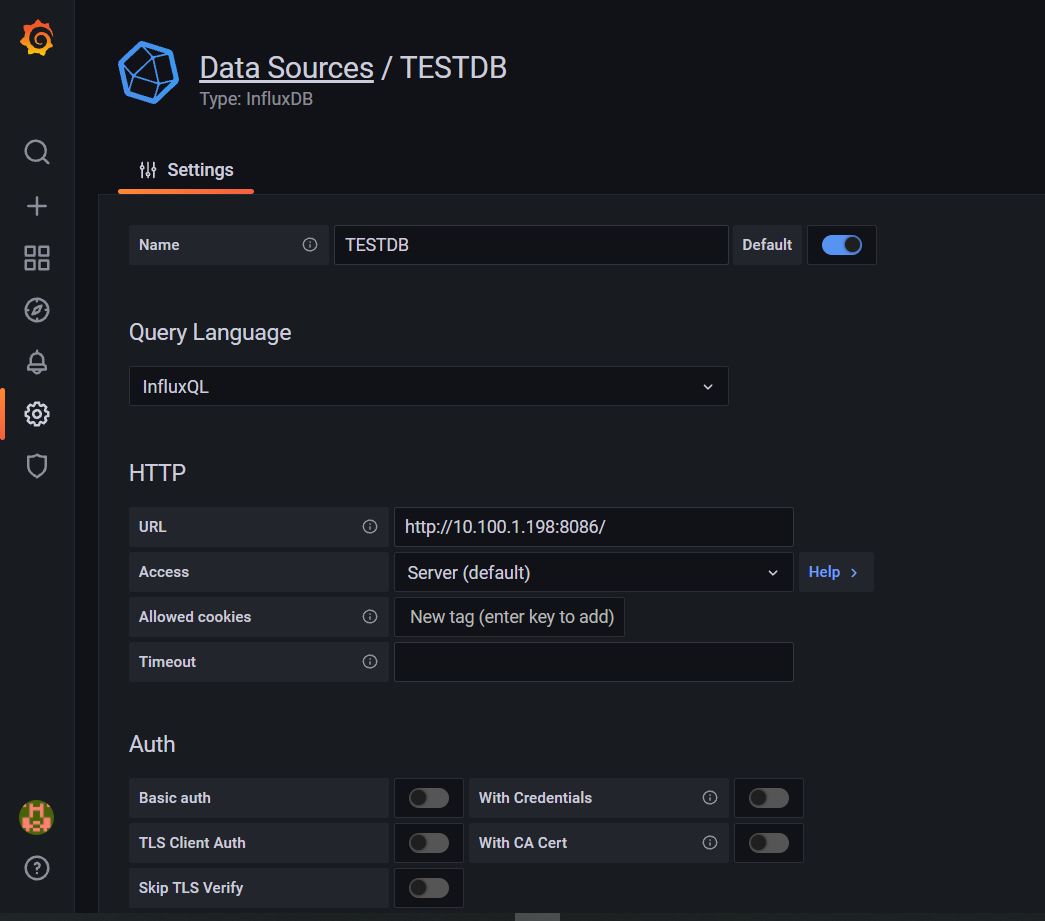Enable the With CA Cert toggle
Image resolution: width=1045 pixels, height=921 pixels.
click(768, 842)
